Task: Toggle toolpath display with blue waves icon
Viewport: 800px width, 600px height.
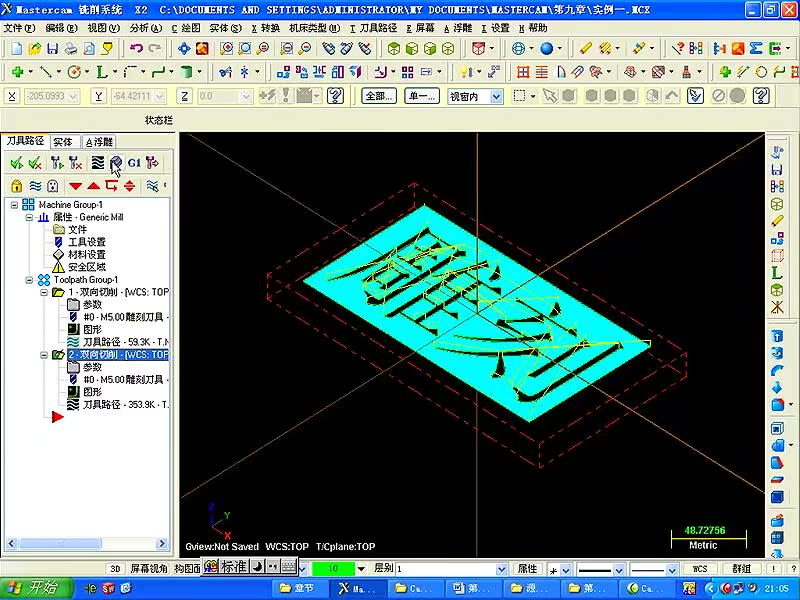Action: (35, 186)
